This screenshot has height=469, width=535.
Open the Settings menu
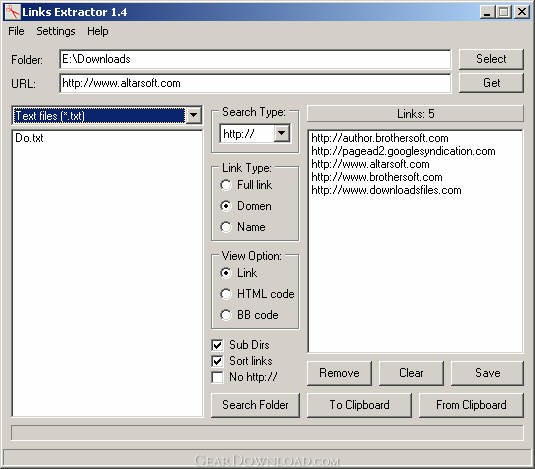tap(56, 31)
